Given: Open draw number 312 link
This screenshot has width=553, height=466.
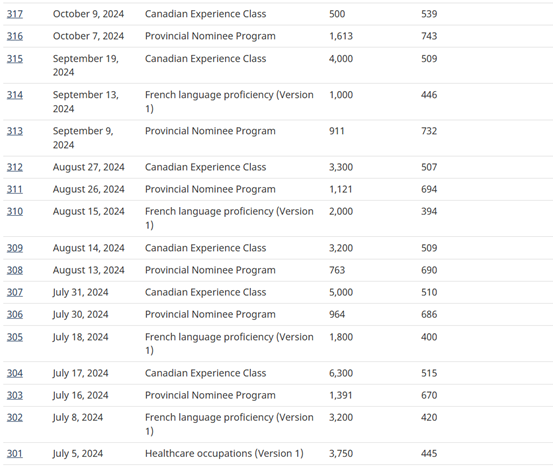Looking at the screenshot, I should 15,167.
